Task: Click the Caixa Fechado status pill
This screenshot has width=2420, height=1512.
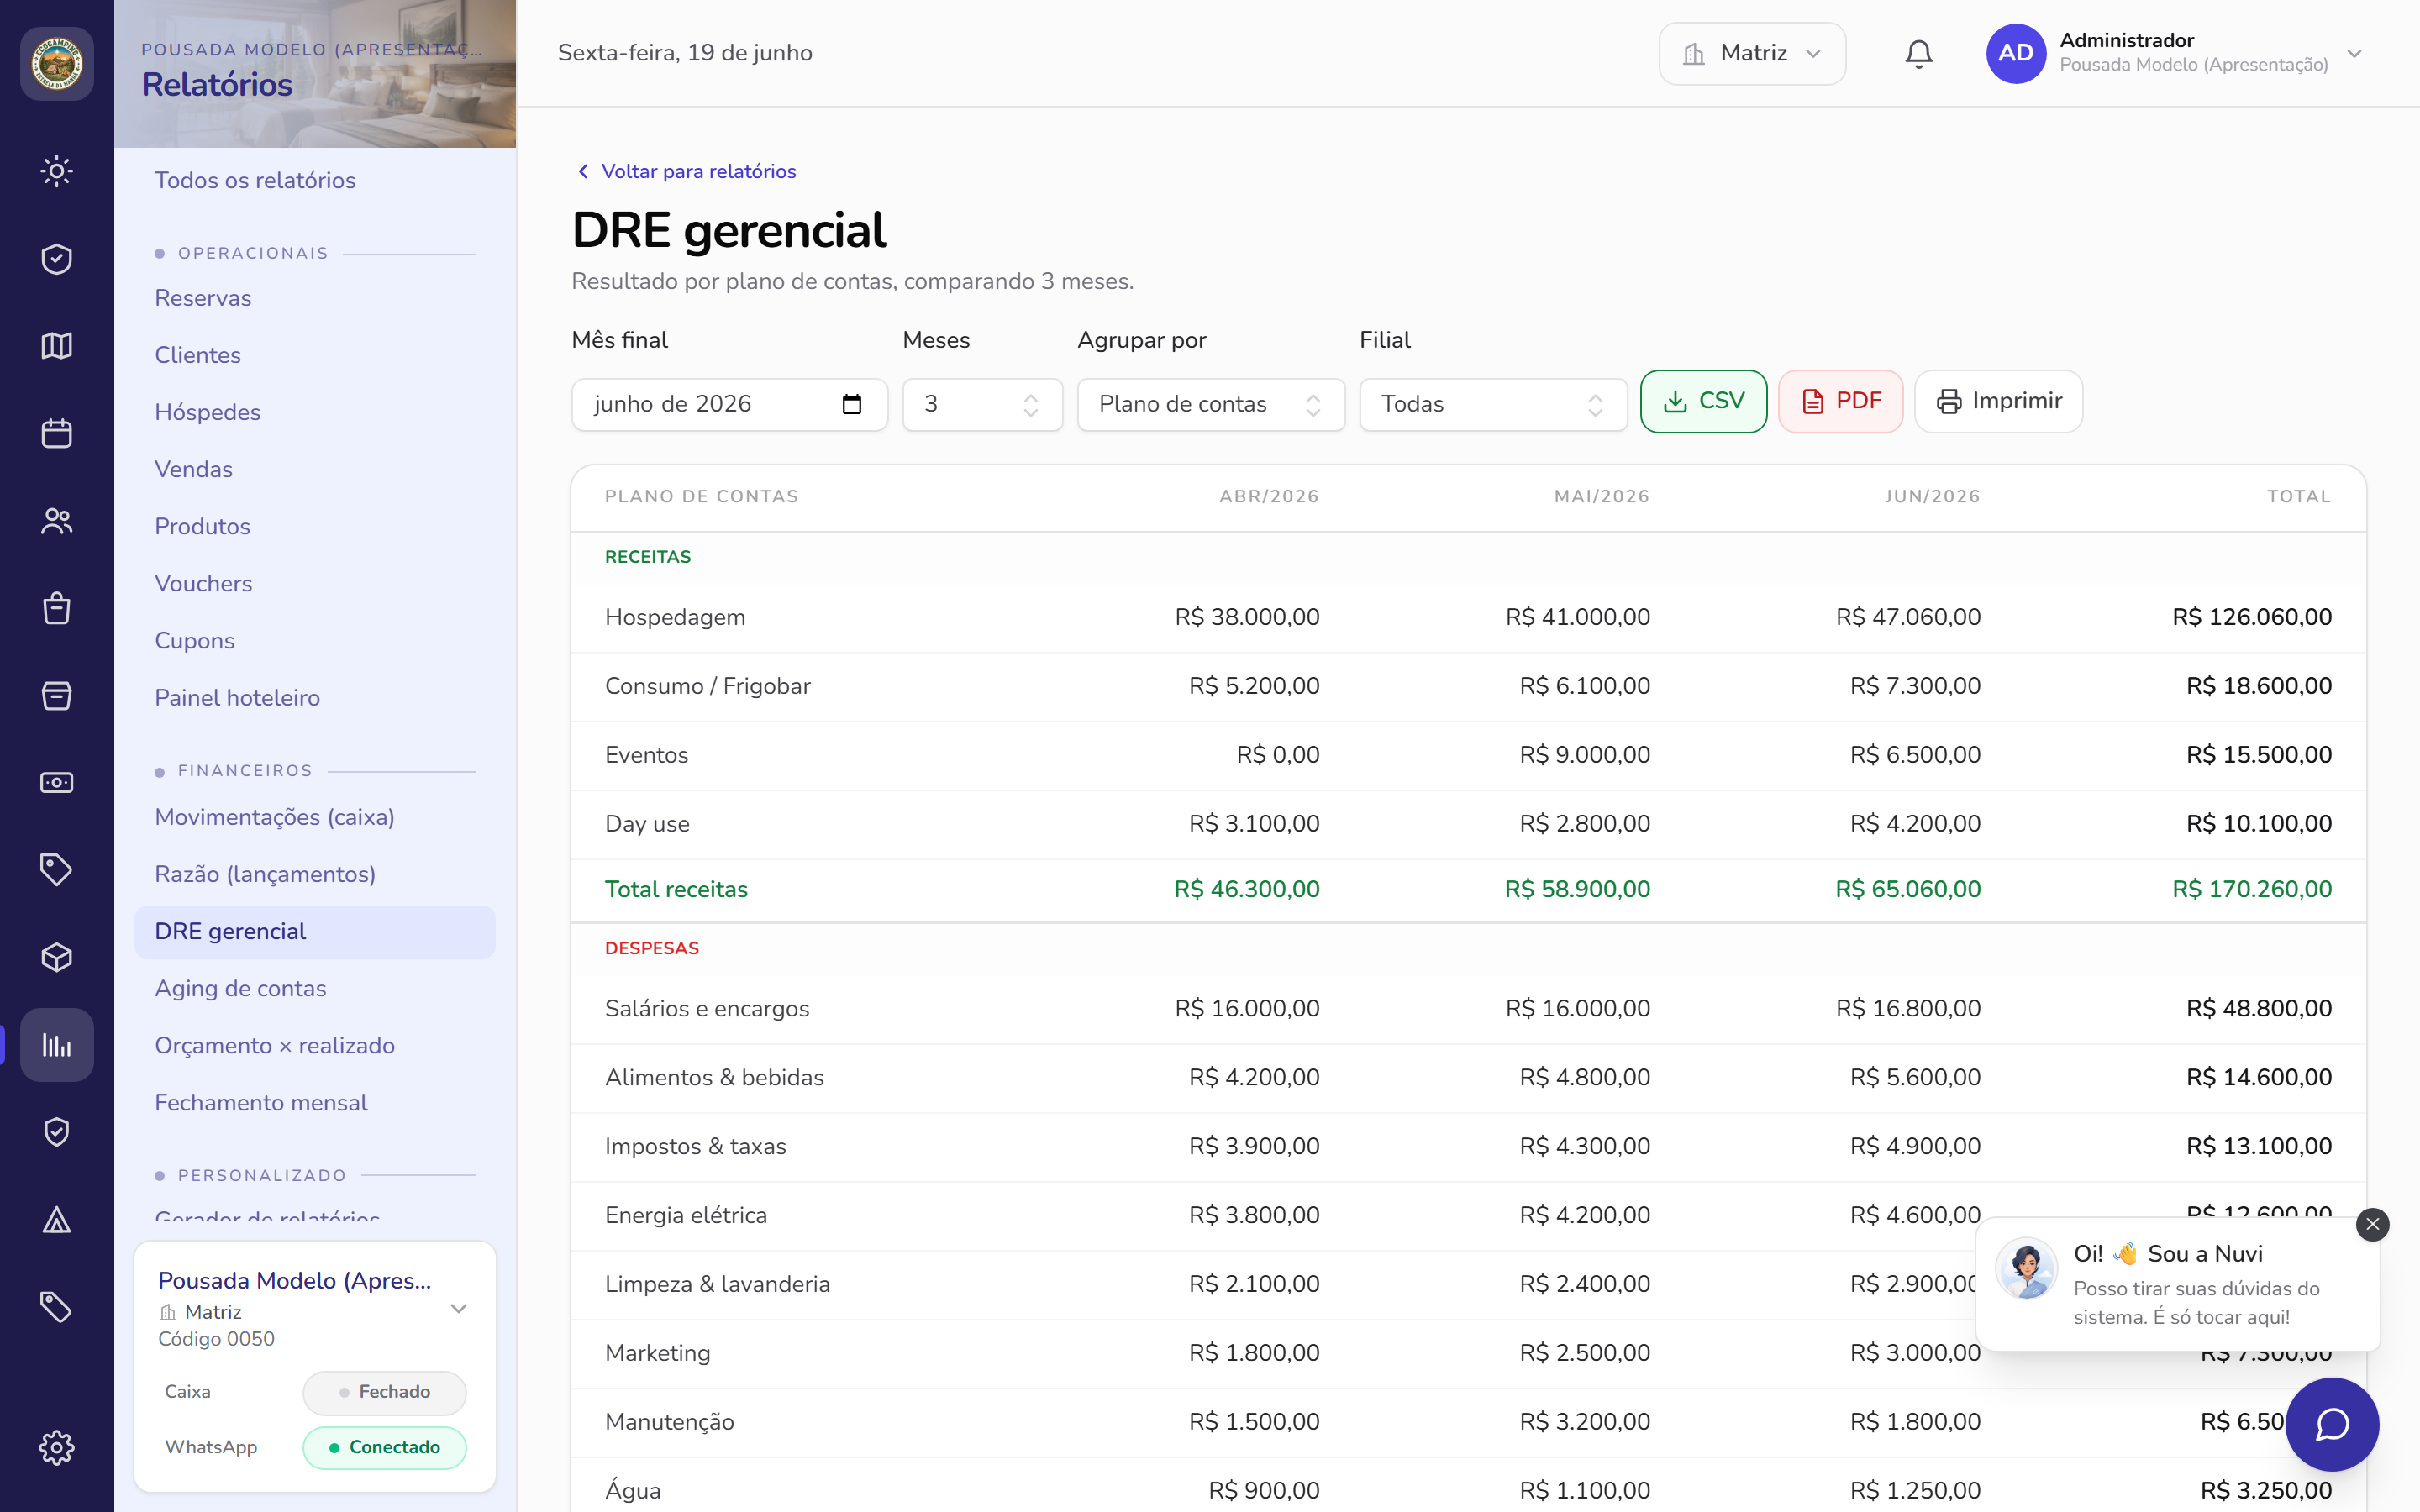Action: tap(384, 1392)
